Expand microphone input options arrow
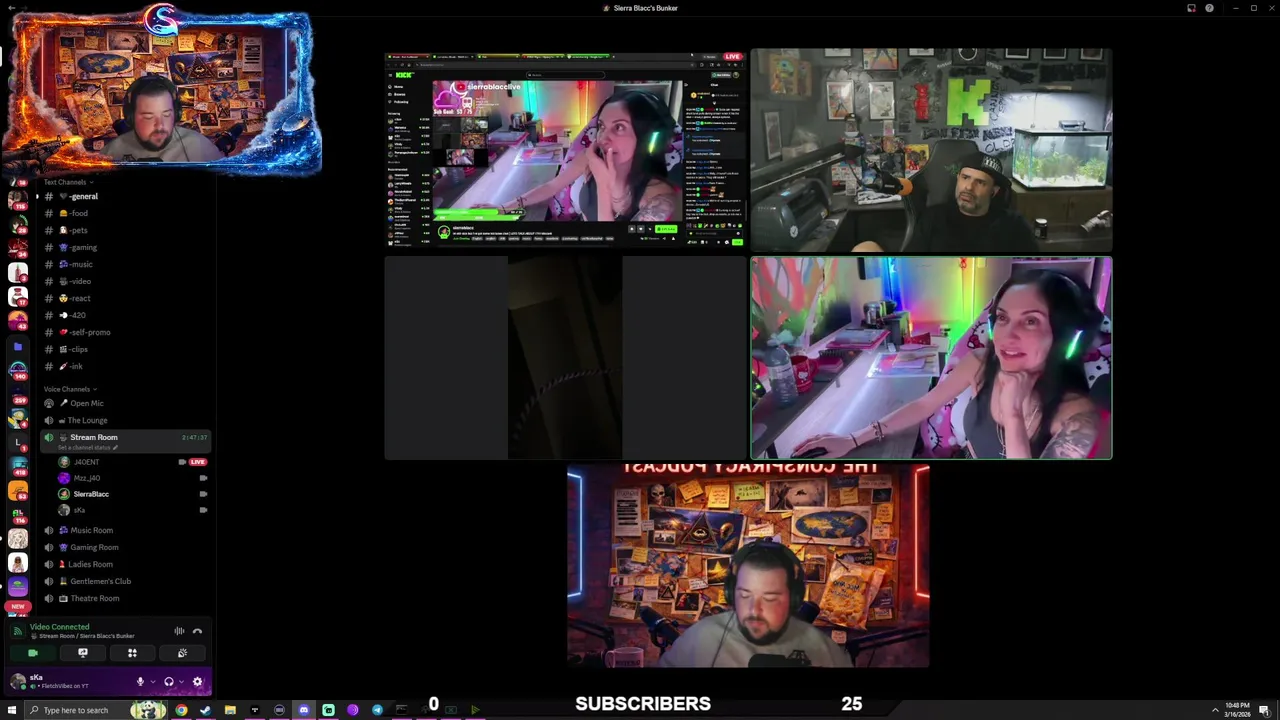The width and height of the screenshot is (1280, 720). click(x=152, y=682)
